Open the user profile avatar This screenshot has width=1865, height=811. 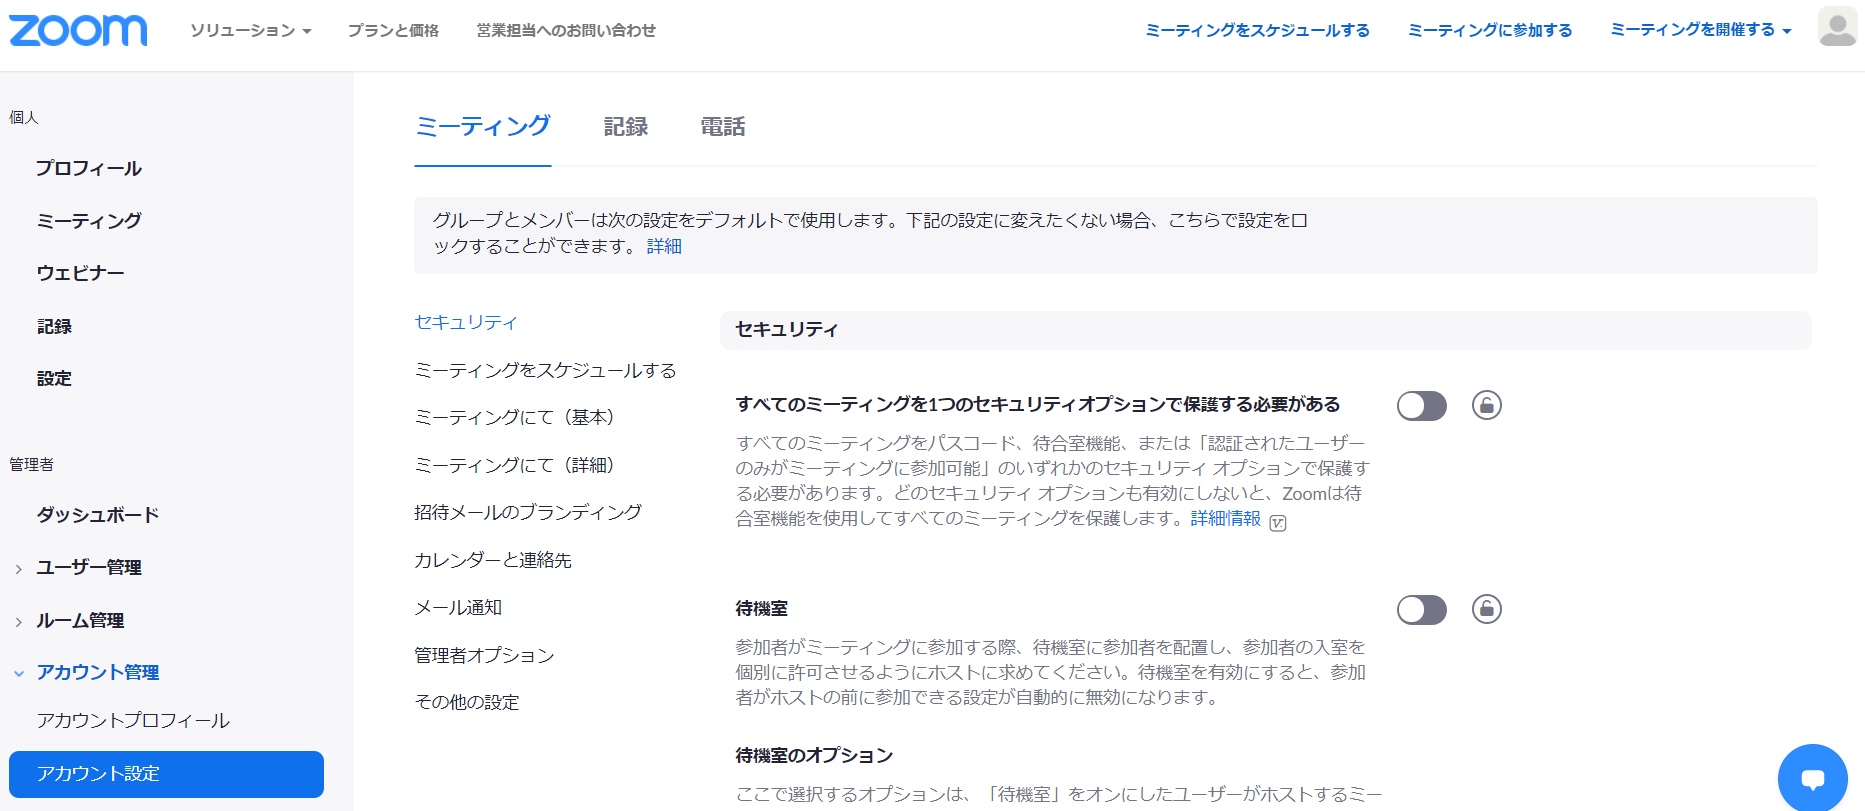tap(1837, 27)
